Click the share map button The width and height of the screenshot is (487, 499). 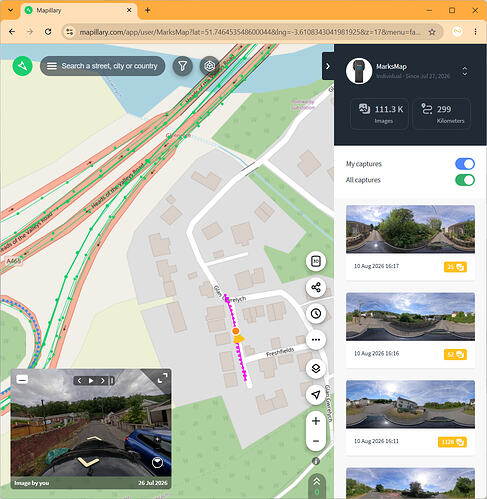[x=316, y=287]
